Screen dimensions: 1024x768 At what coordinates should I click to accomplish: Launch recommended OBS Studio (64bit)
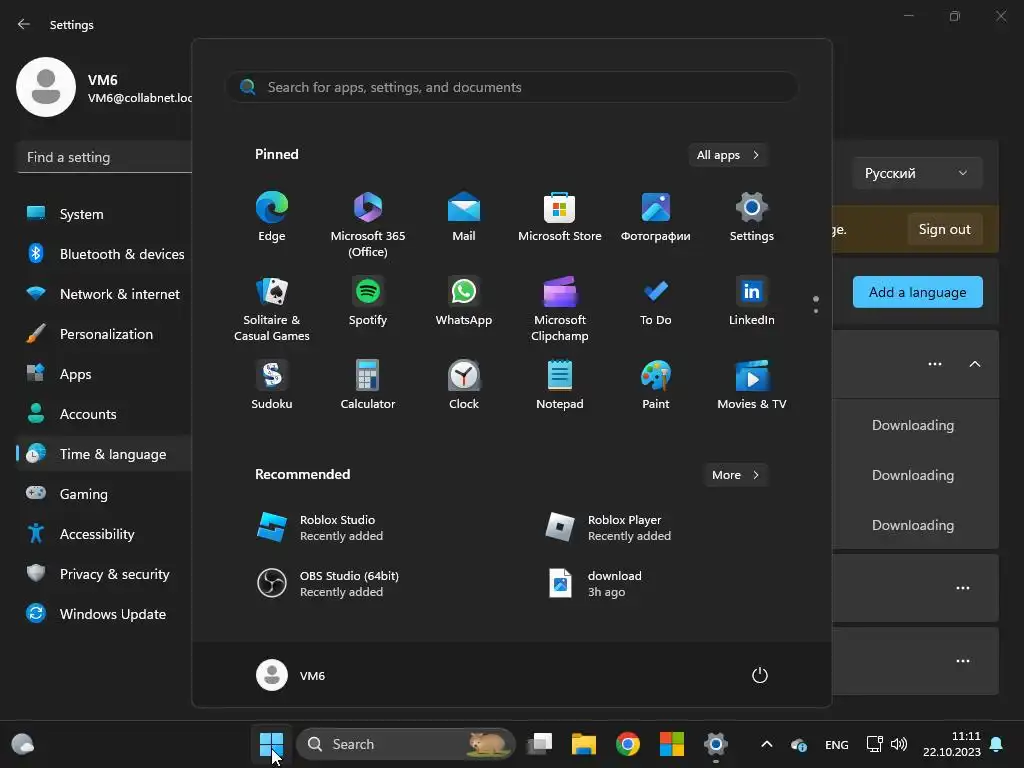[327, 584]
